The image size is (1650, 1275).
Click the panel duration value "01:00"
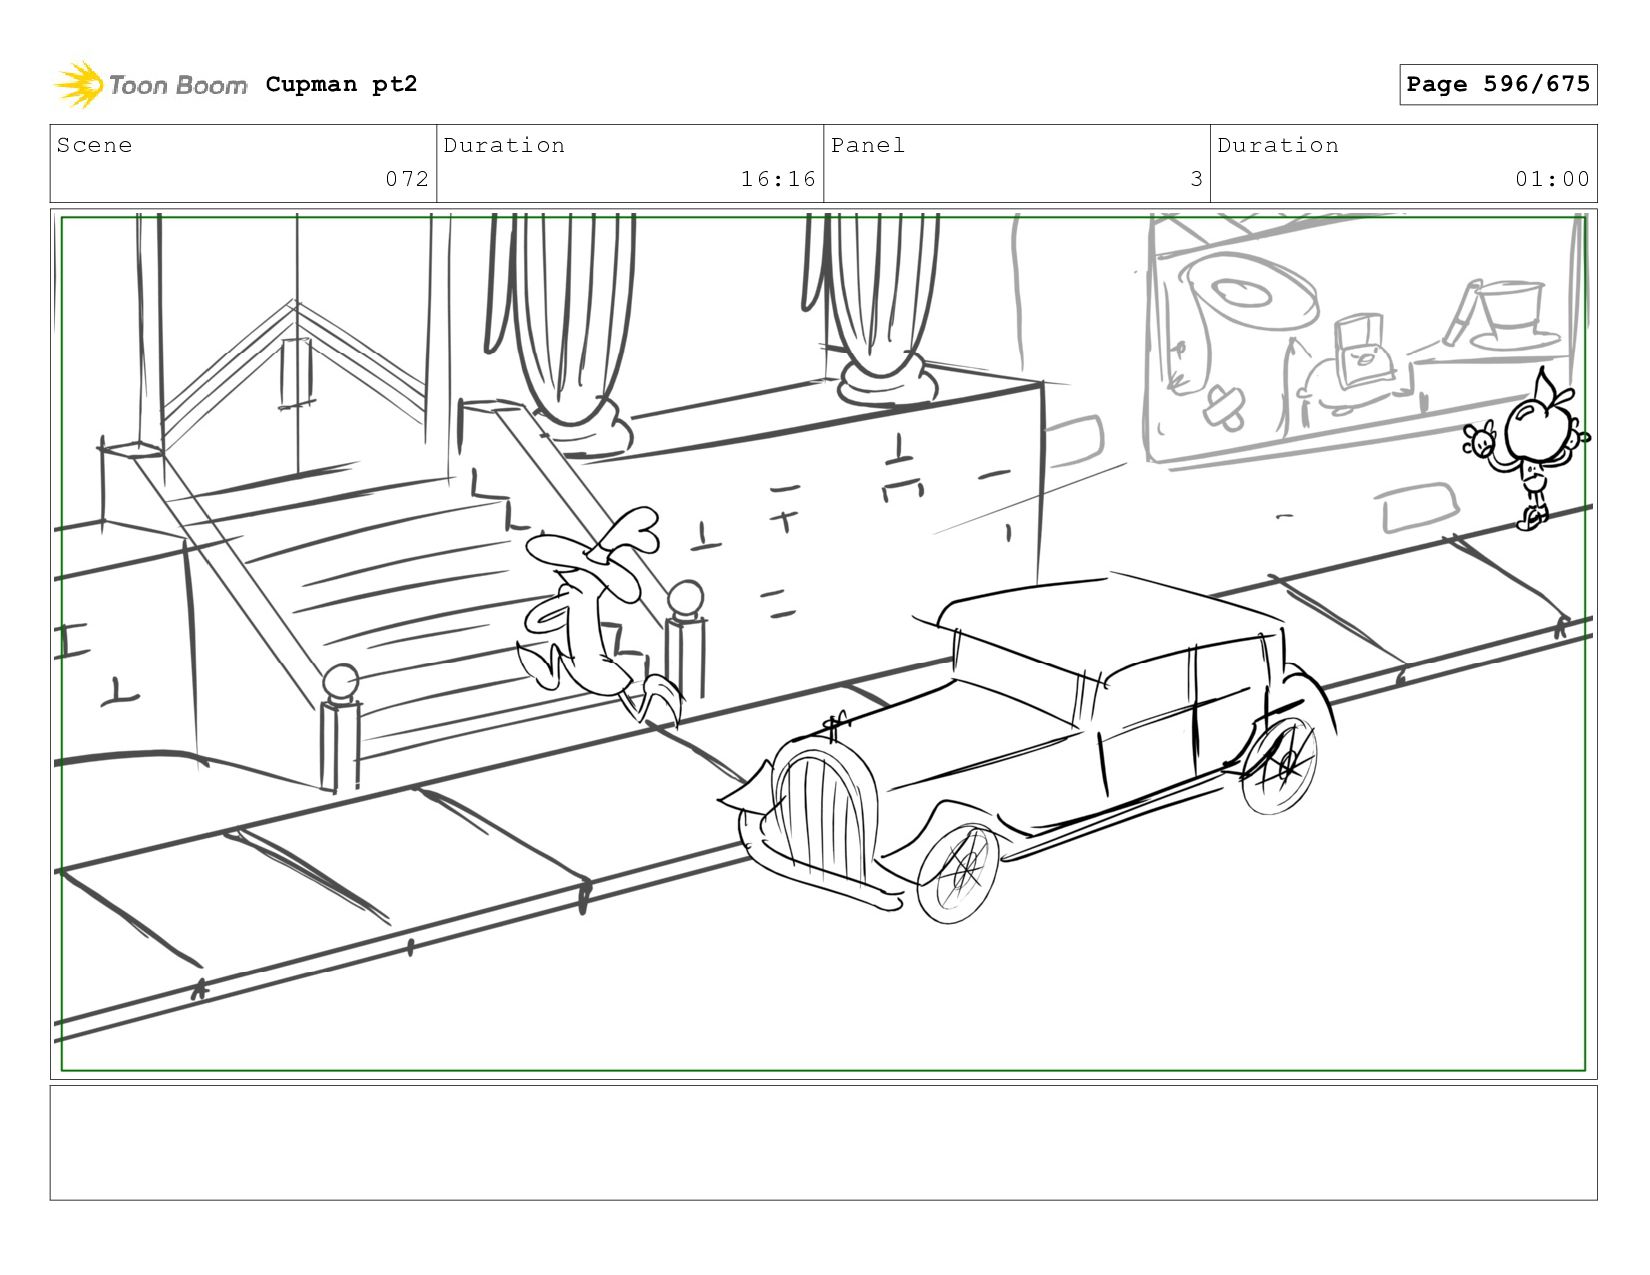(x=1552, y=179)
